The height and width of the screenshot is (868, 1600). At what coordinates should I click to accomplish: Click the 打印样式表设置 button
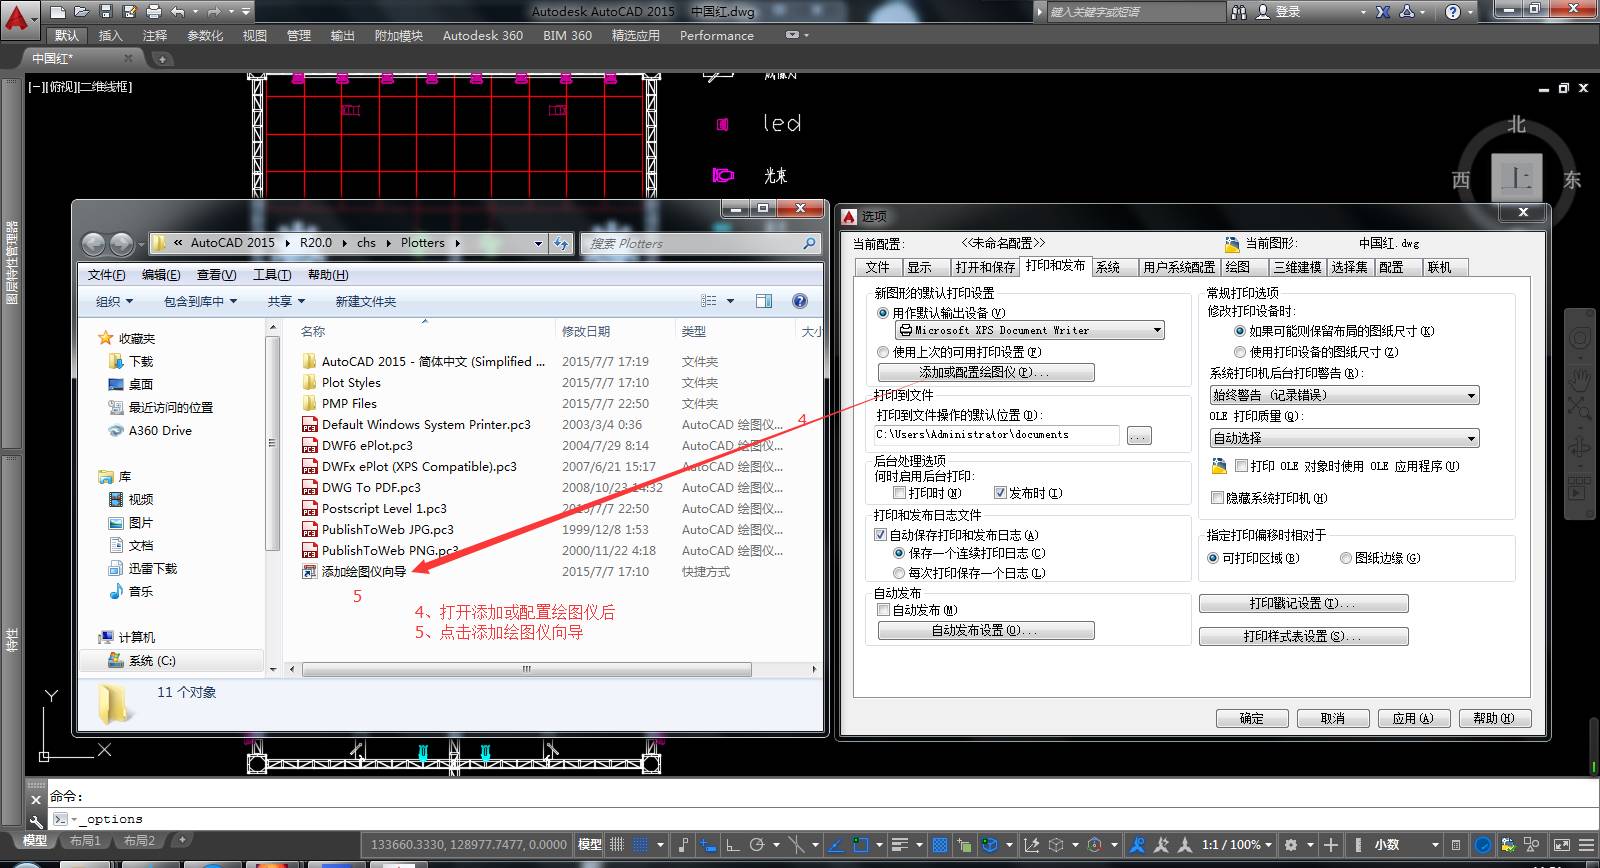[1303, 636]
